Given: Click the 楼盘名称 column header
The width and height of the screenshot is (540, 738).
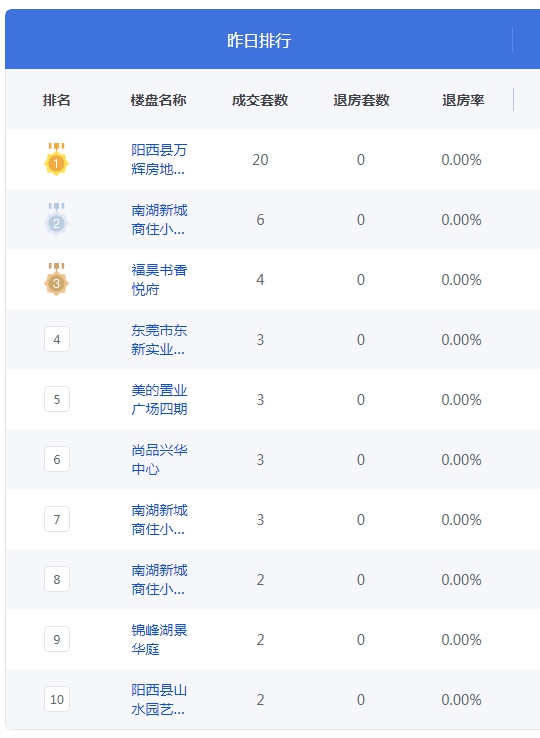Looking at the screenshot, I should [158, 100].
